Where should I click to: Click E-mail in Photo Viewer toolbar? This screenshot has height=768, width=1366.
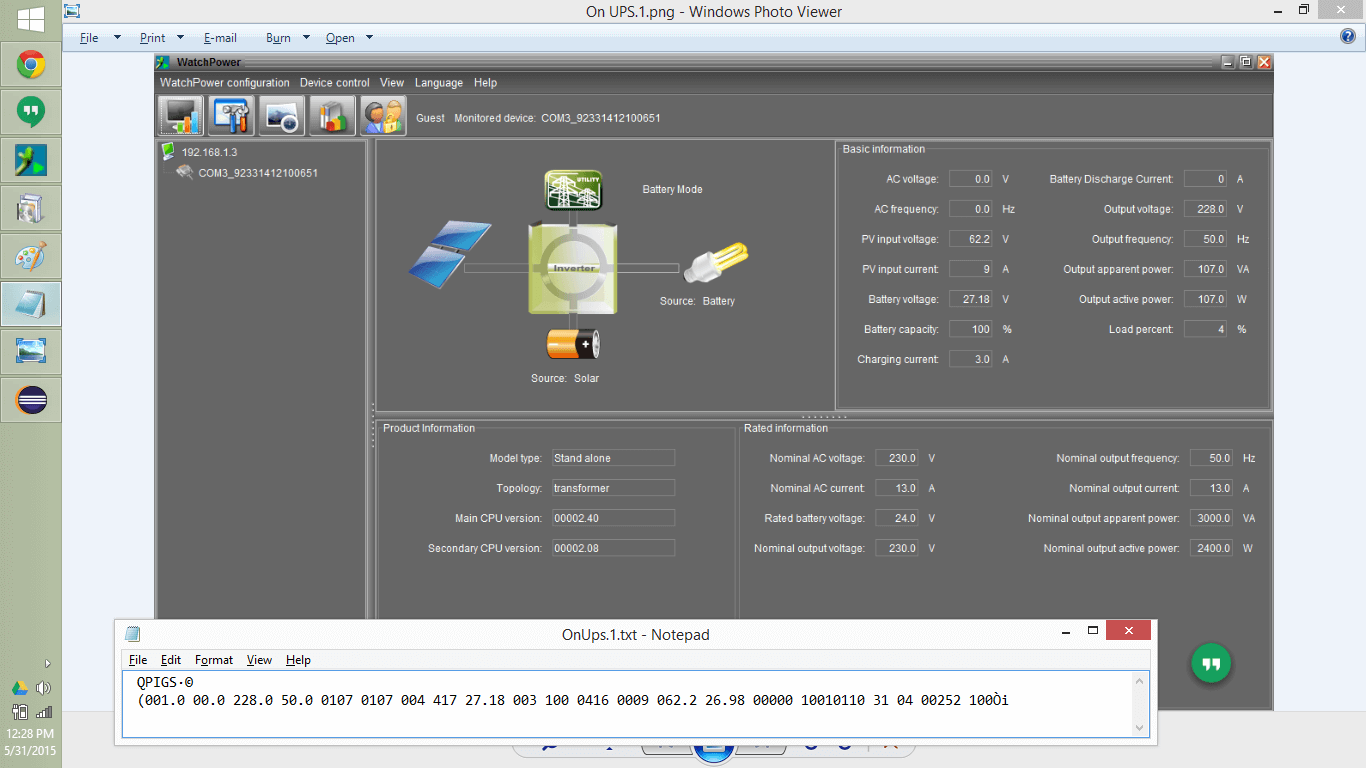point(220,38)
